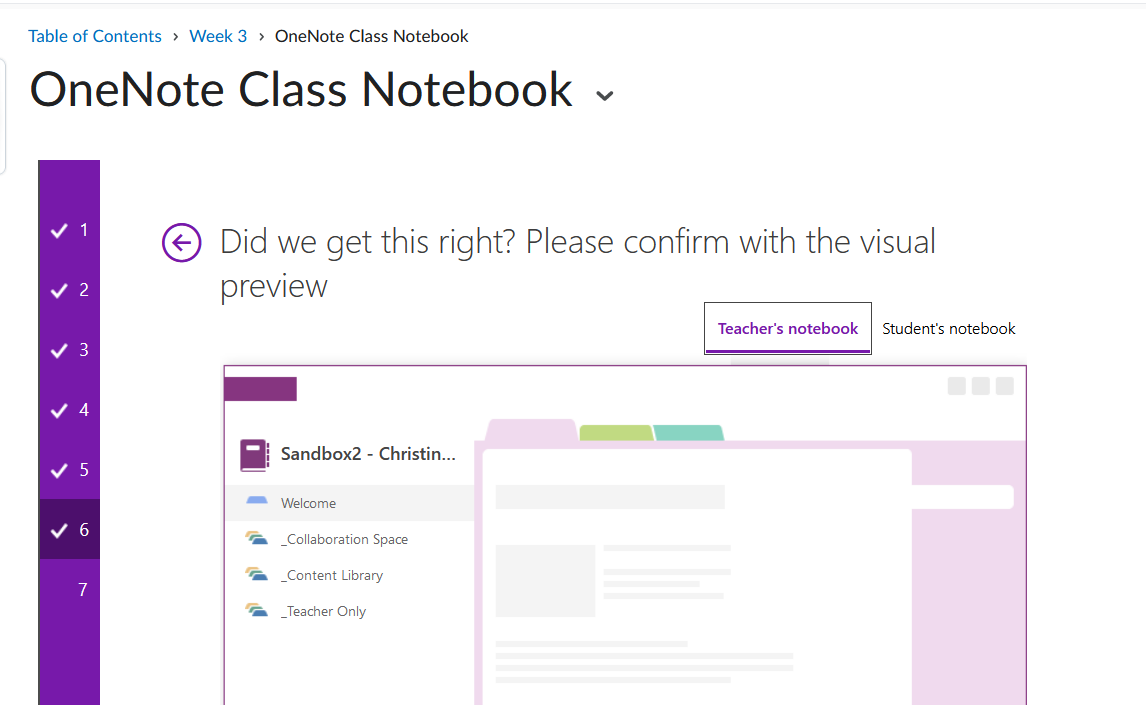Viewport: 1146px width, 705px height.
Task: Click the _Content Library section group icon
Action: point(257,575)
